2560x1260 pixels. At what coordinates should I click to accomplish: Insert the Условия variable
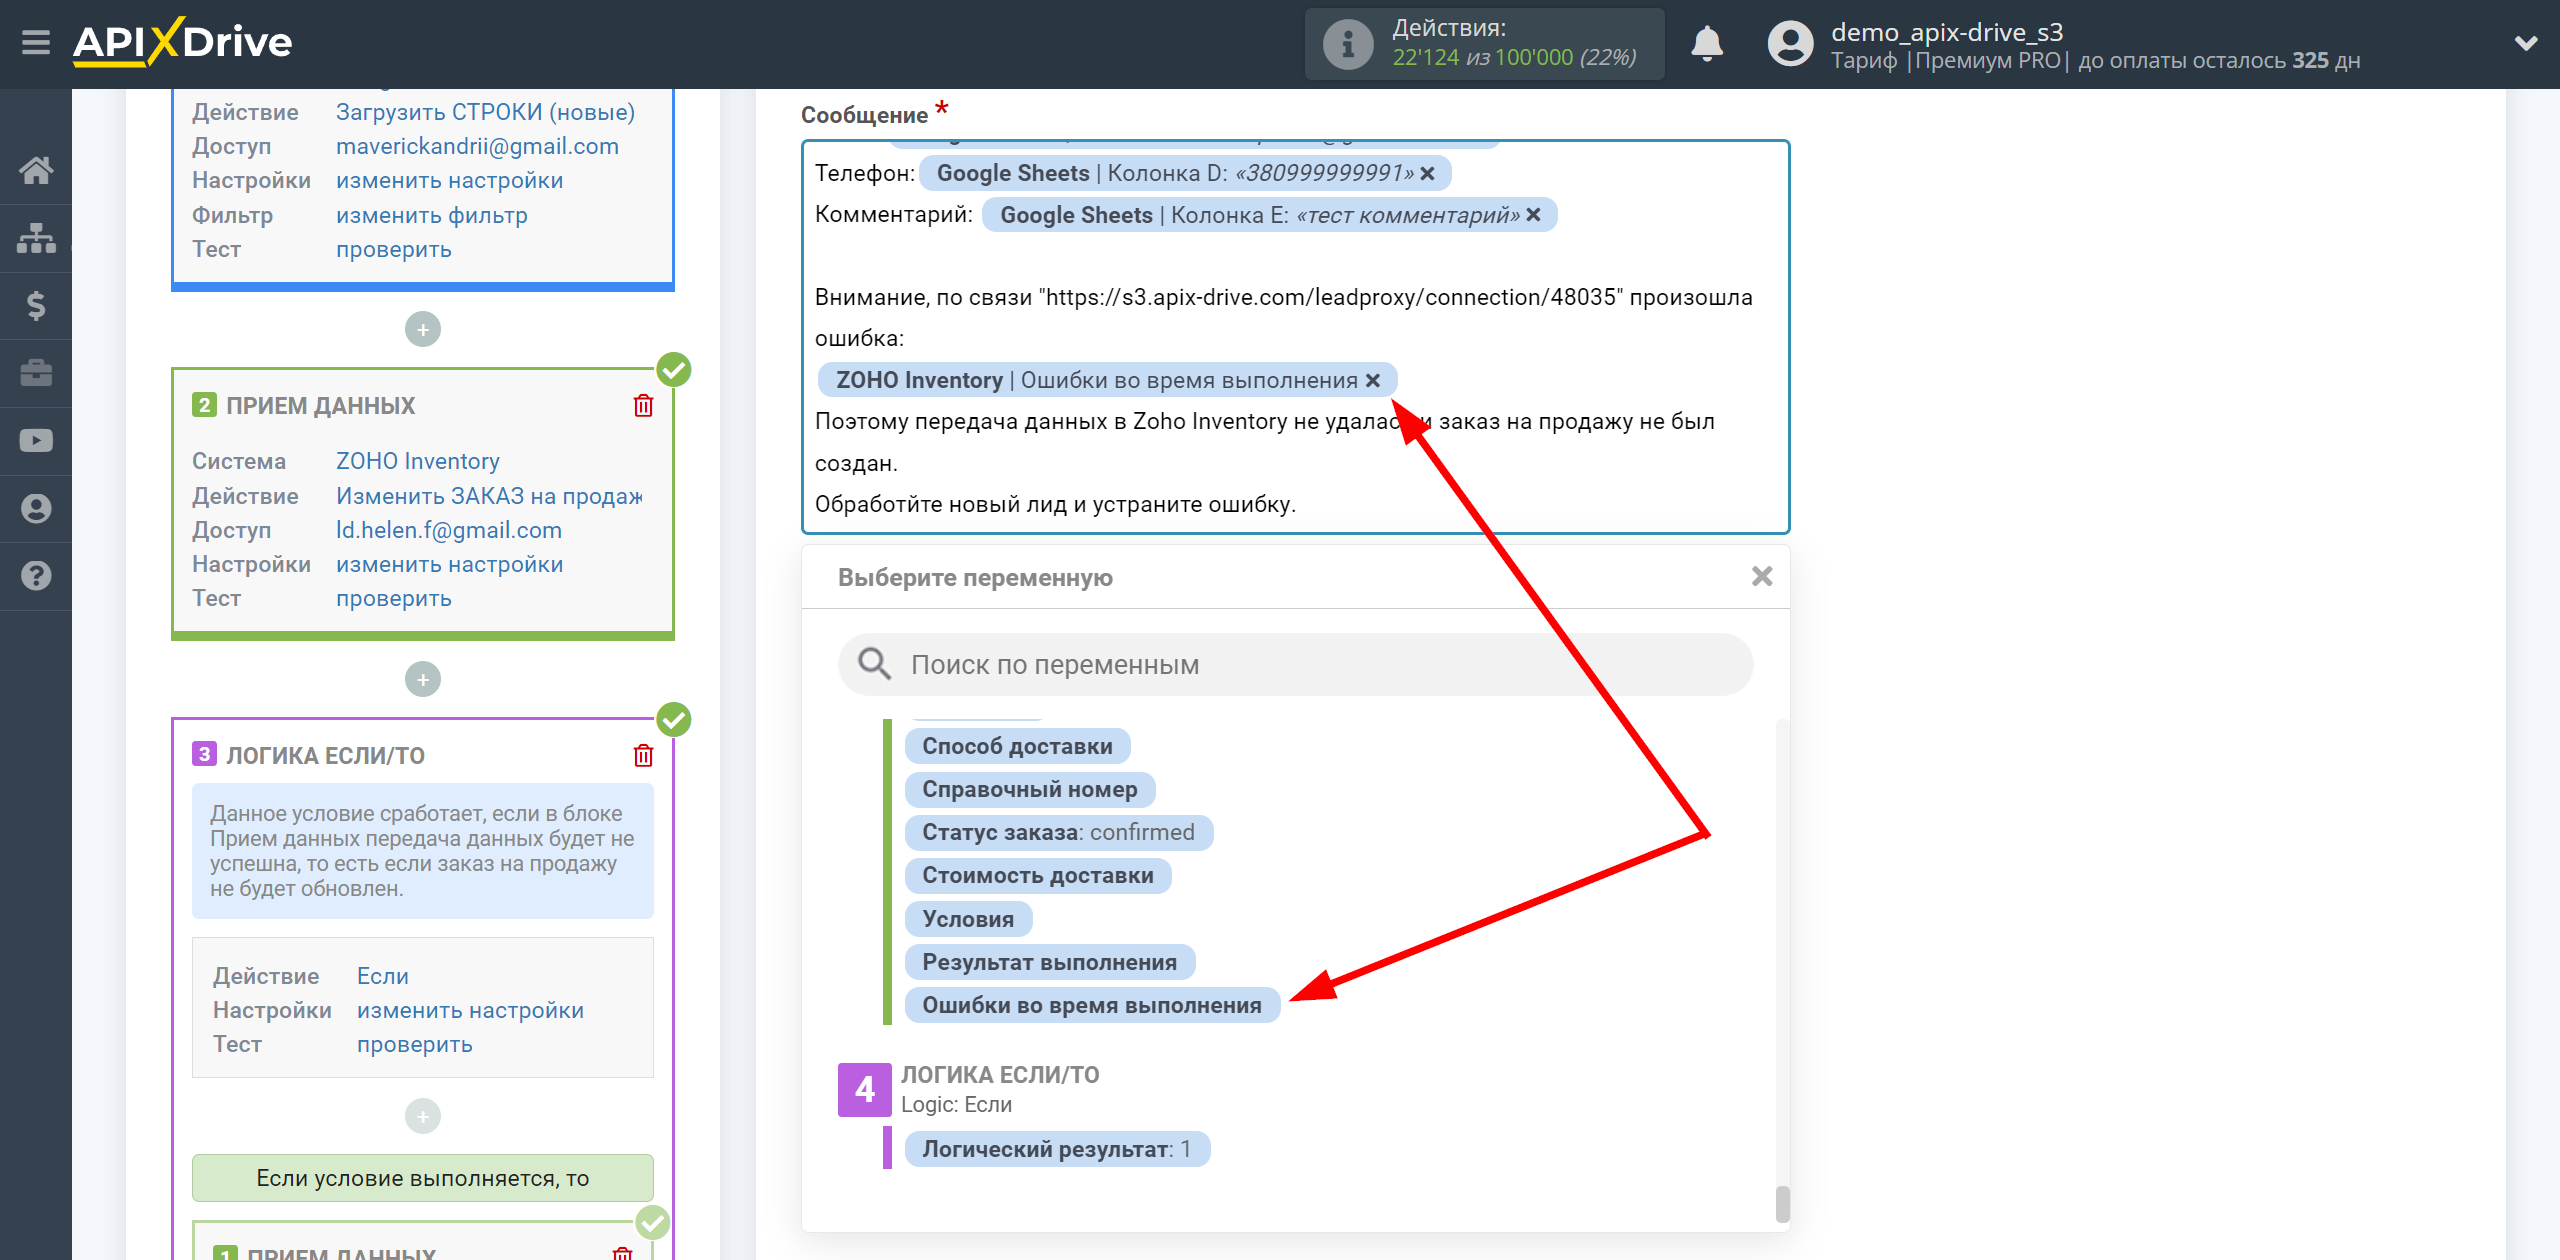967,919
